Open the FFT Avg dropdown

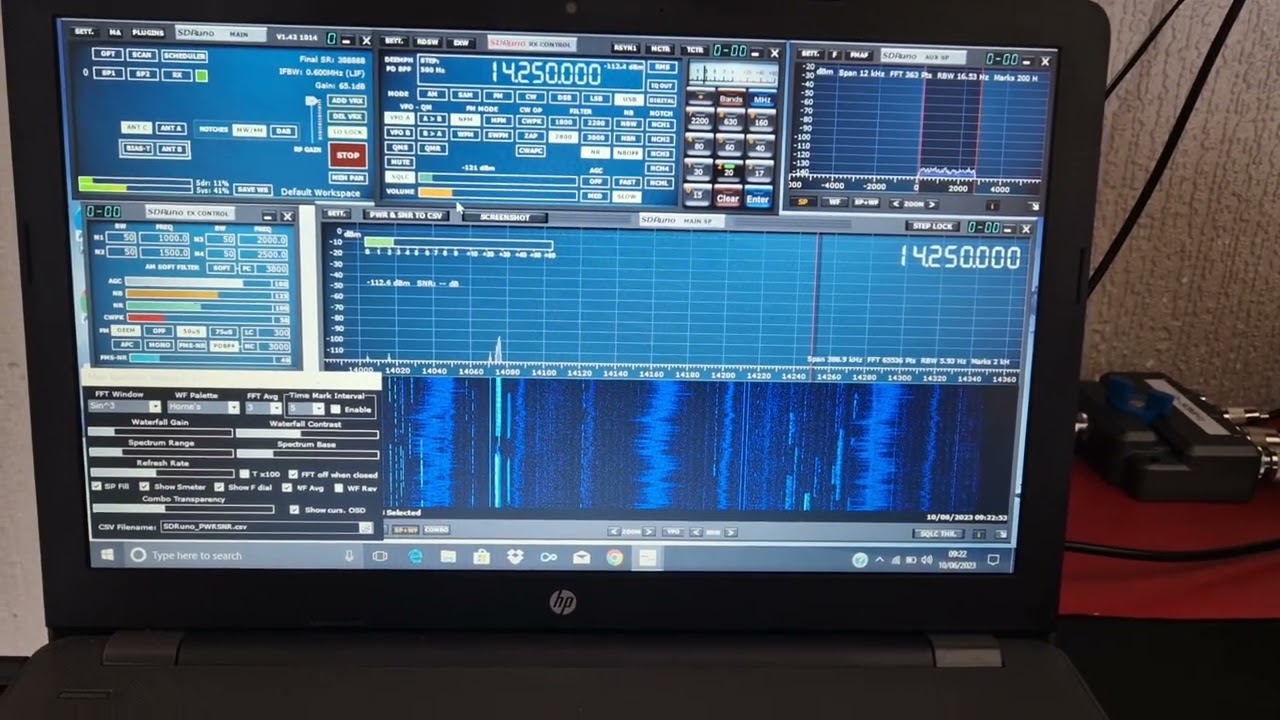coord(277,408)
